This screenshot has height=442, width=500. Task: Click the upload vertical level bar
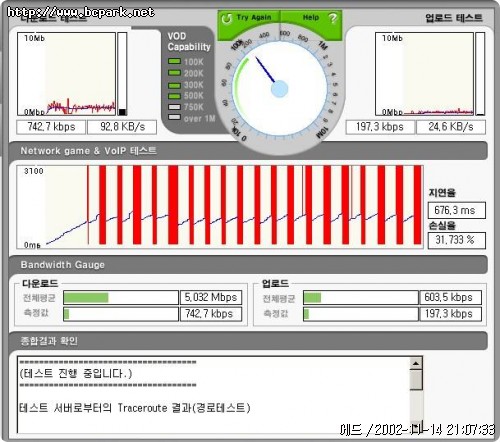tap(480, 74)
